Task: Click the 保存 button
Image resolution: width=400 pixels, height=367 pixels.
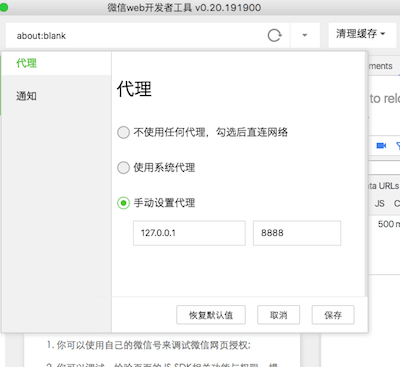Action: coord(333,315)
